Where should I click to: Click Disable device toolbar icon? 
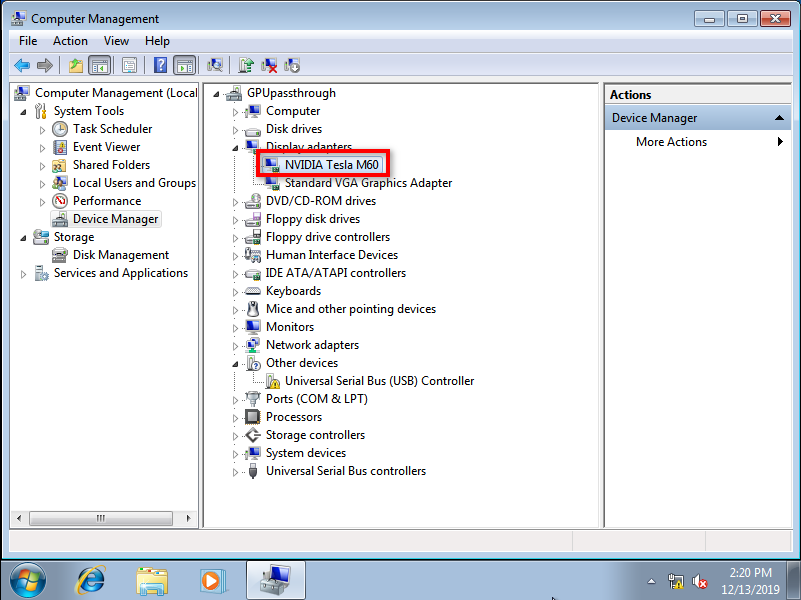[292, 65]
